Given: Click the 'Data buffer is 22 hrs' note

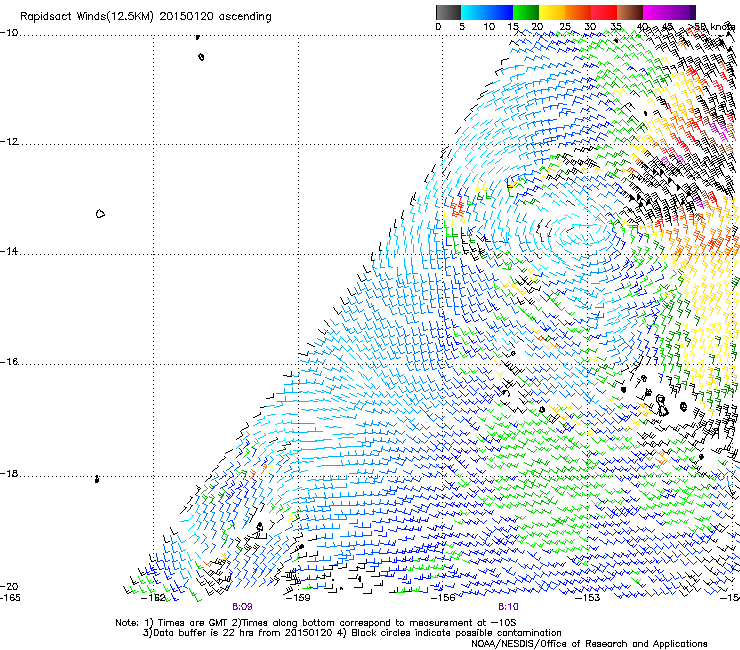Looking at the screenshot, I should coord(352,633).
